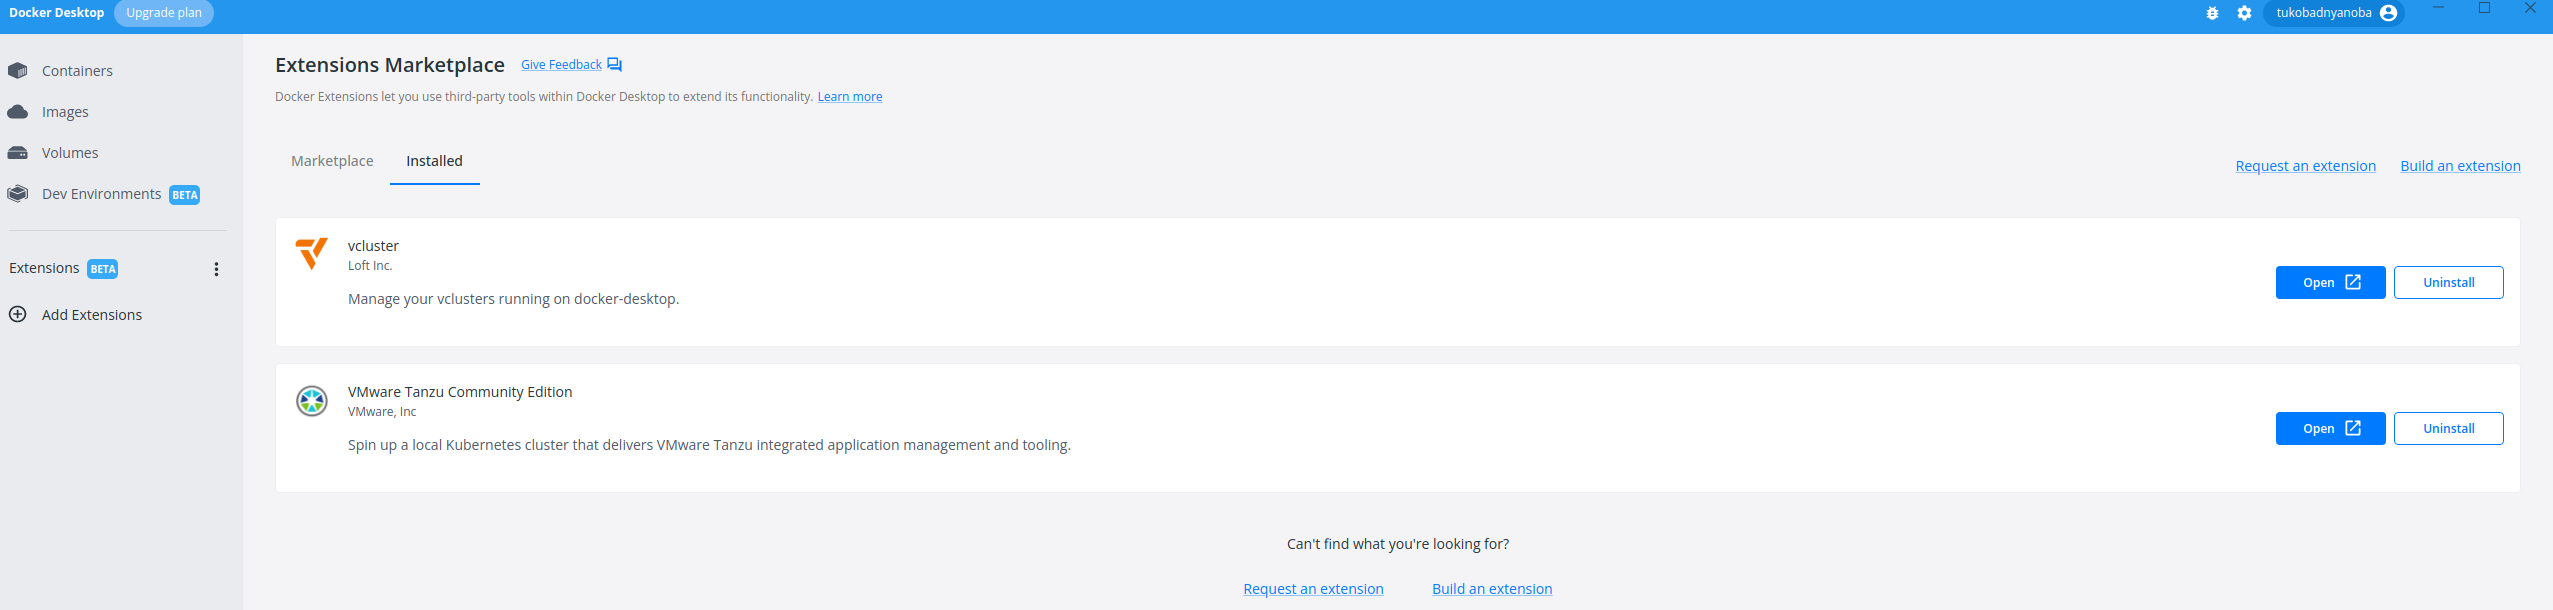Click the tukobadnyanoba username
The image size is (2553, 610).
(x=2324, y=13)
